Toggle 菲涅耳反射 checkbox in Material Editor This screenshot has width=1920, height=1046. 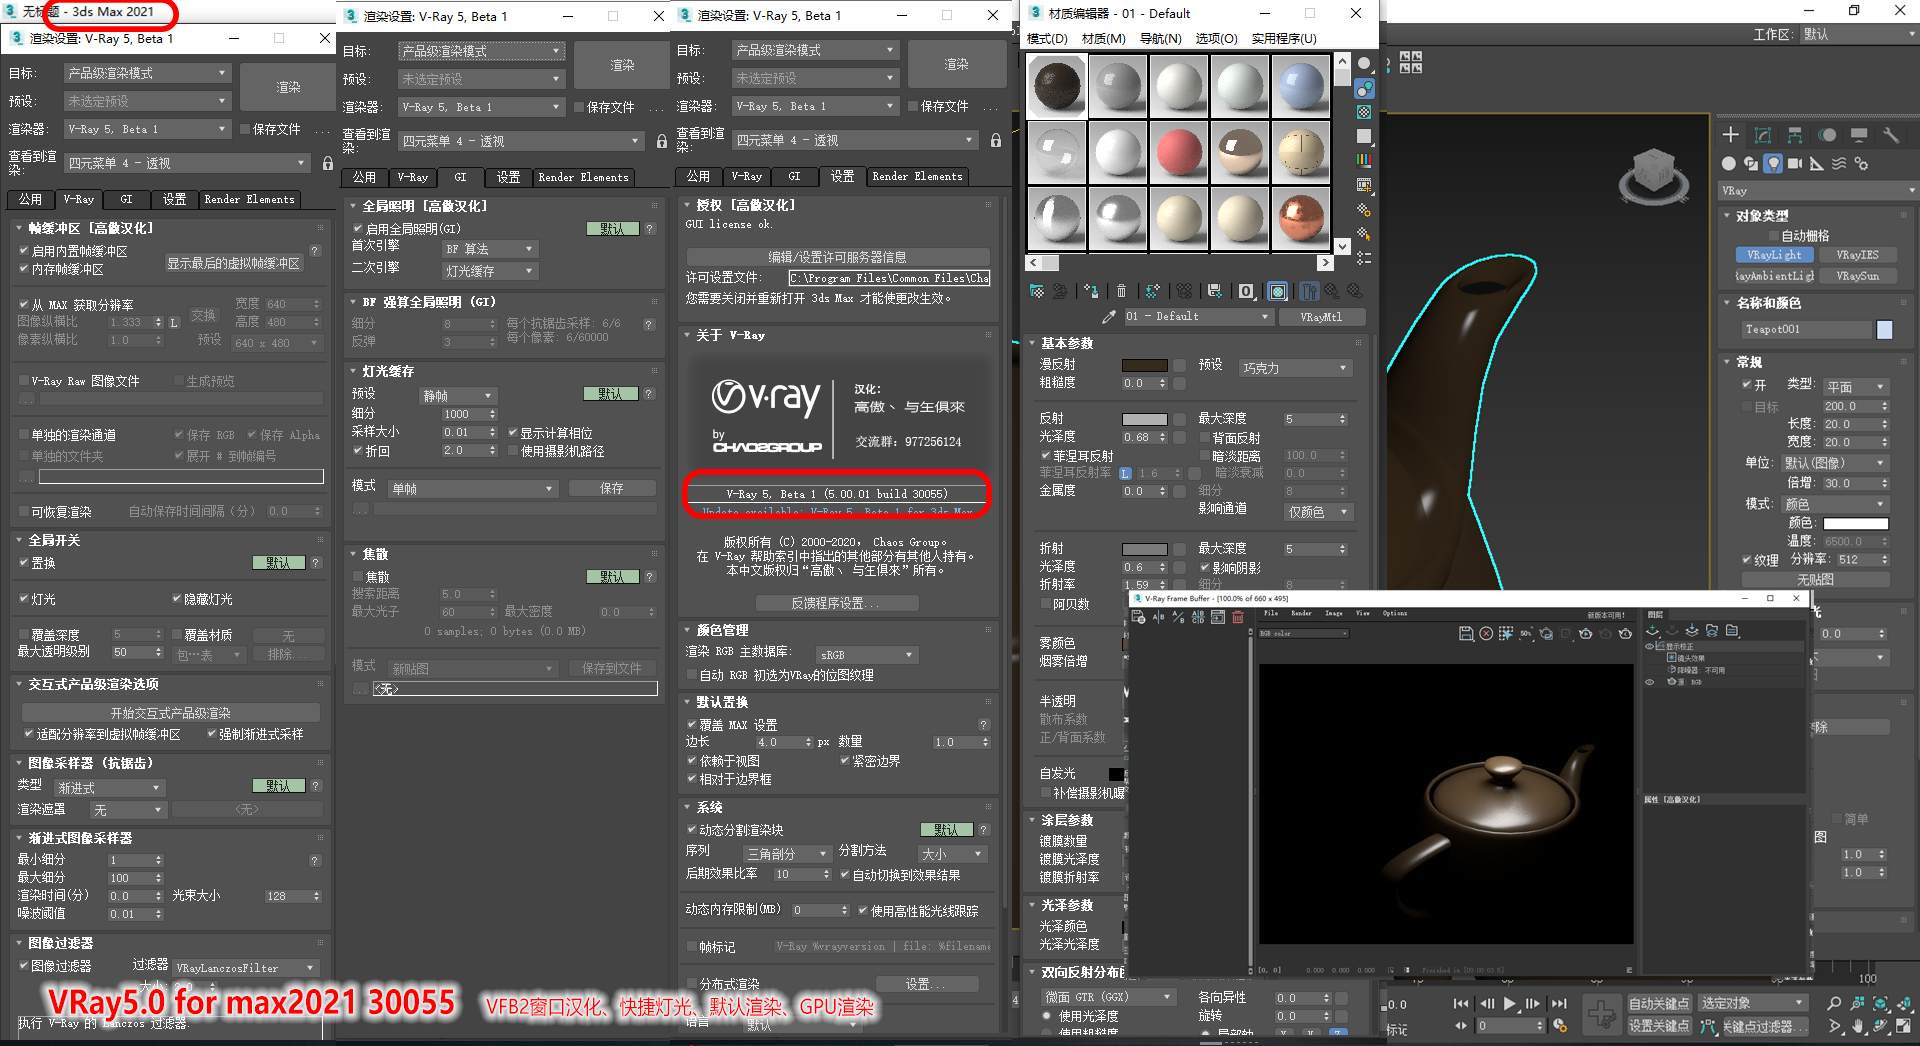click(1046, 455)
